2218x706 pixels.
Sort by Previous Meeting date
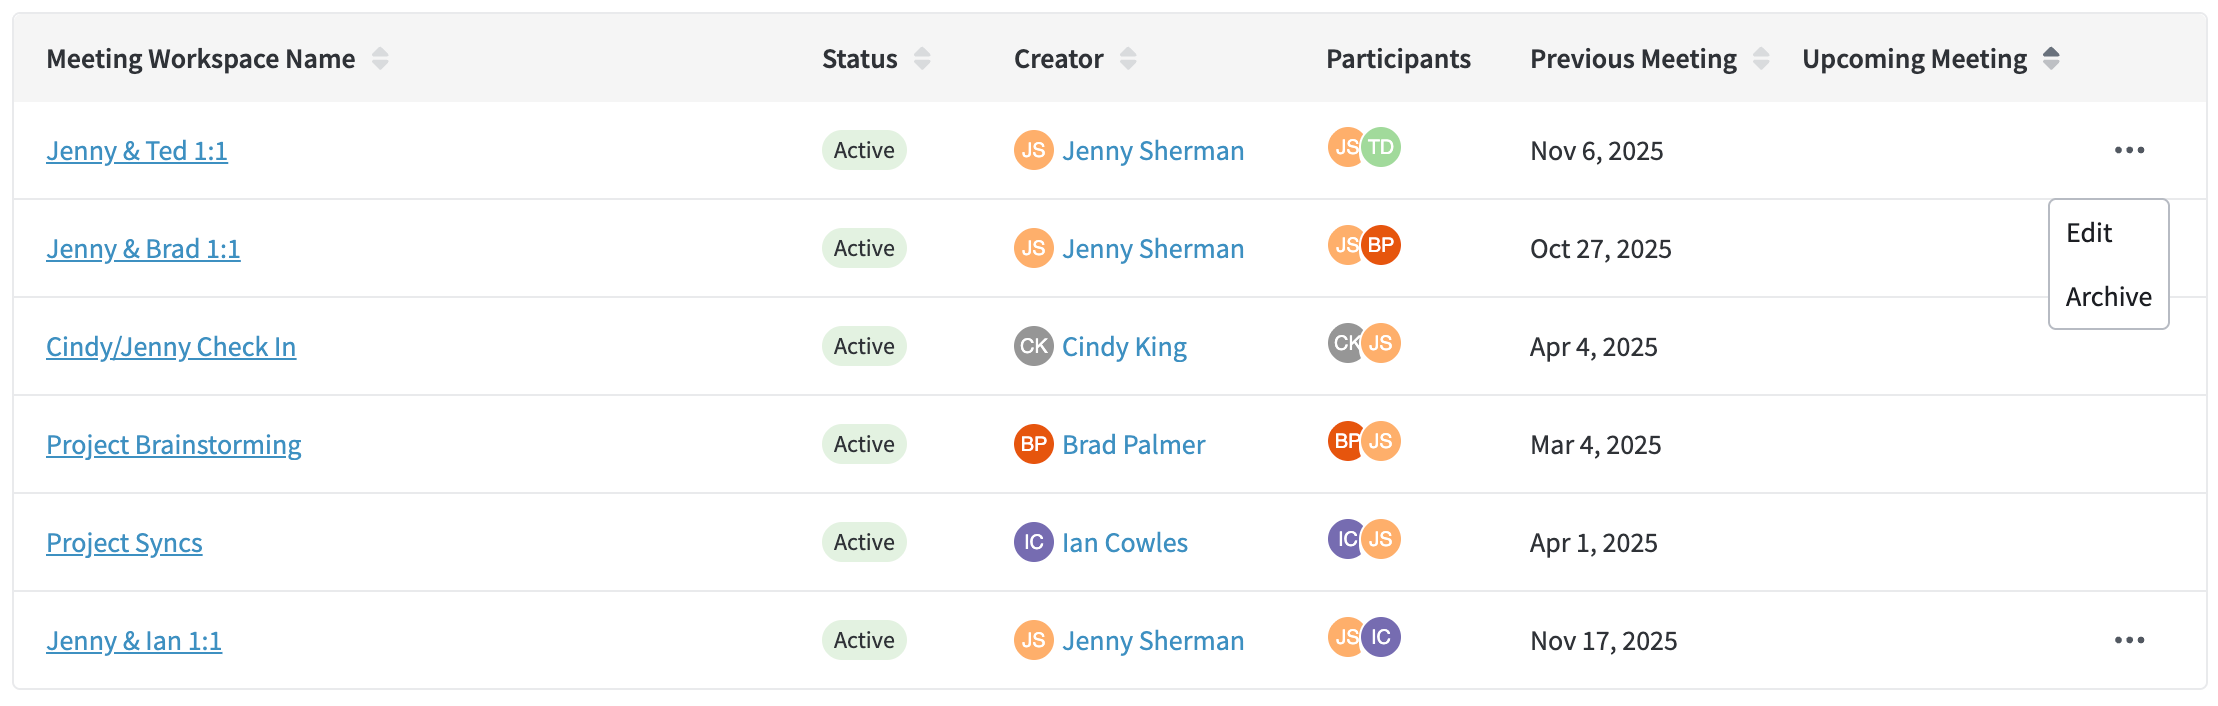[x=1761, y=59]
